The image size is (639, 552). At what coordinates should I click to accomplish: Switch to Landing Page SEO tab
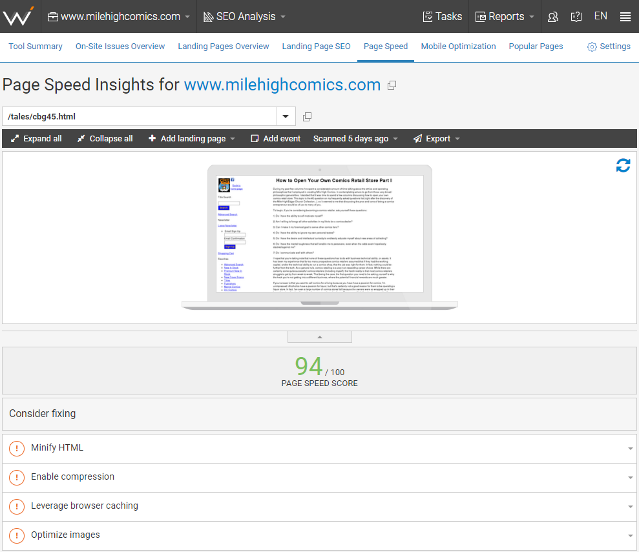[x=316, y=46]
